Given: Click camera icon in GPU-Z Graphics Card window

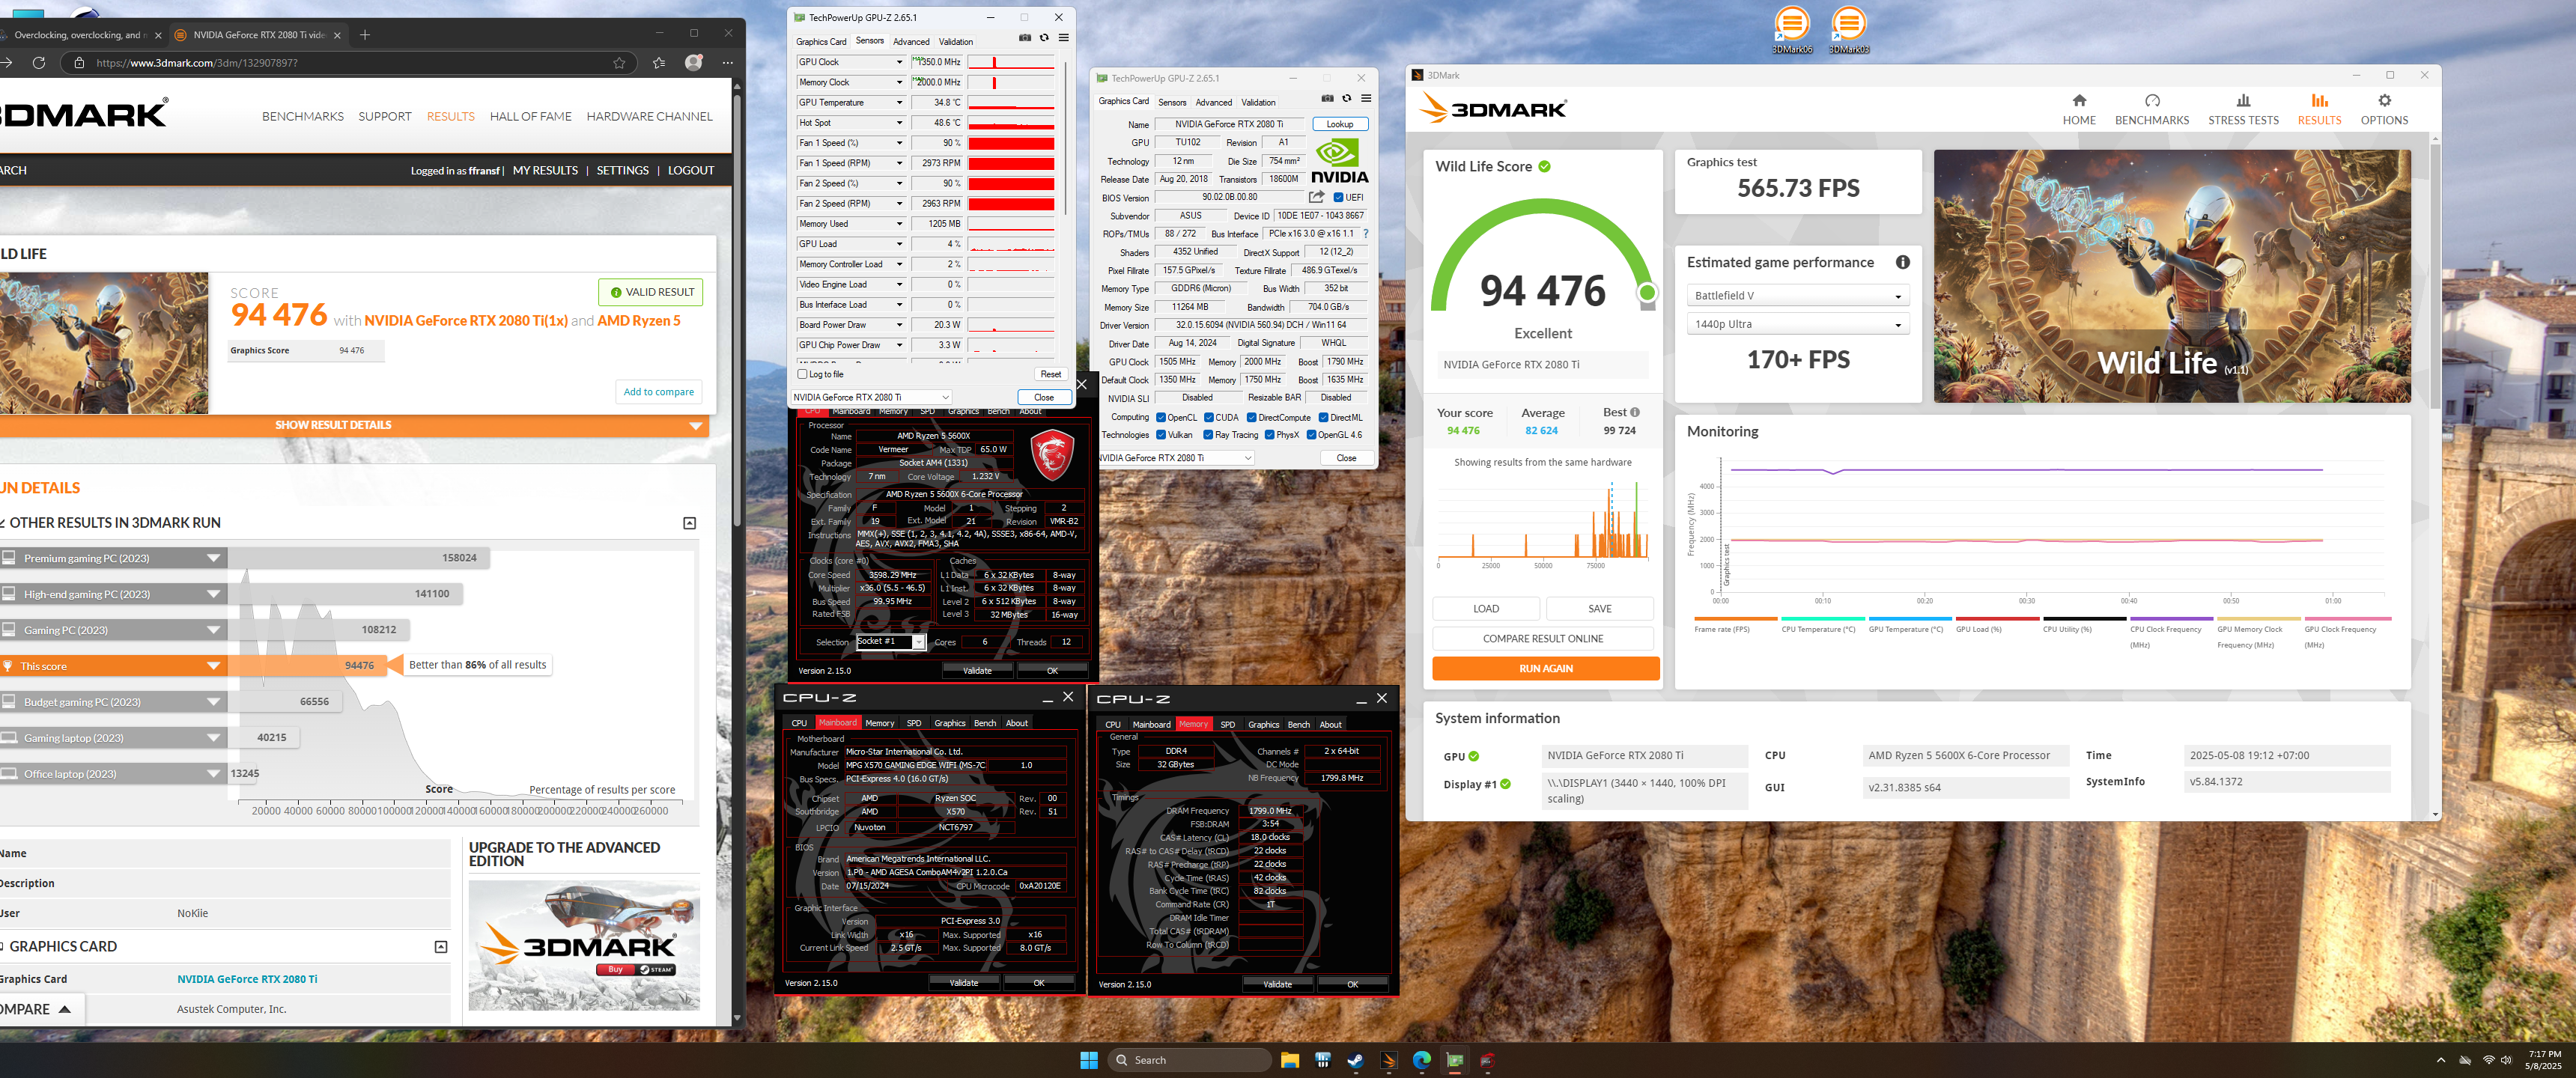Looking at the screenshot, I should click(1327, 98).
